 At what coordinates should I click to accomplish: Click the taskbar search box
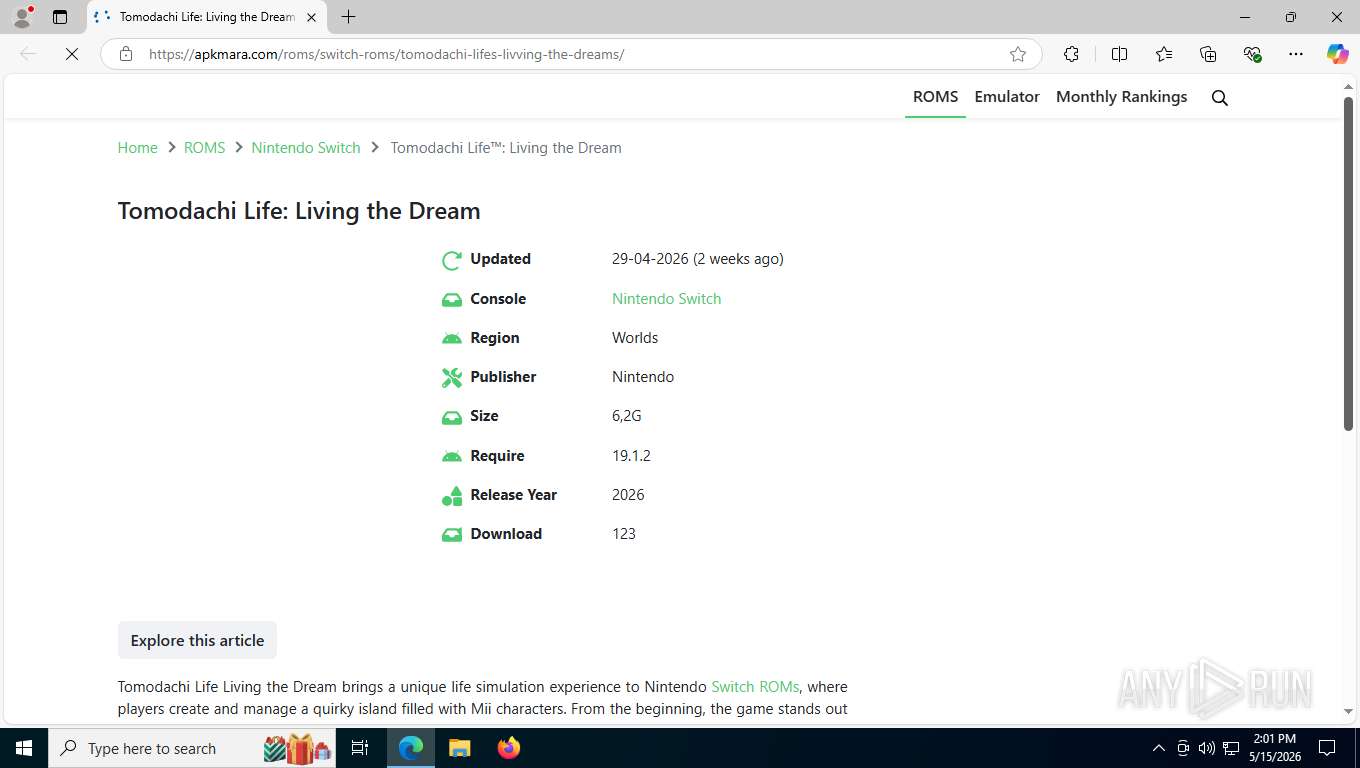pos(193,748)
